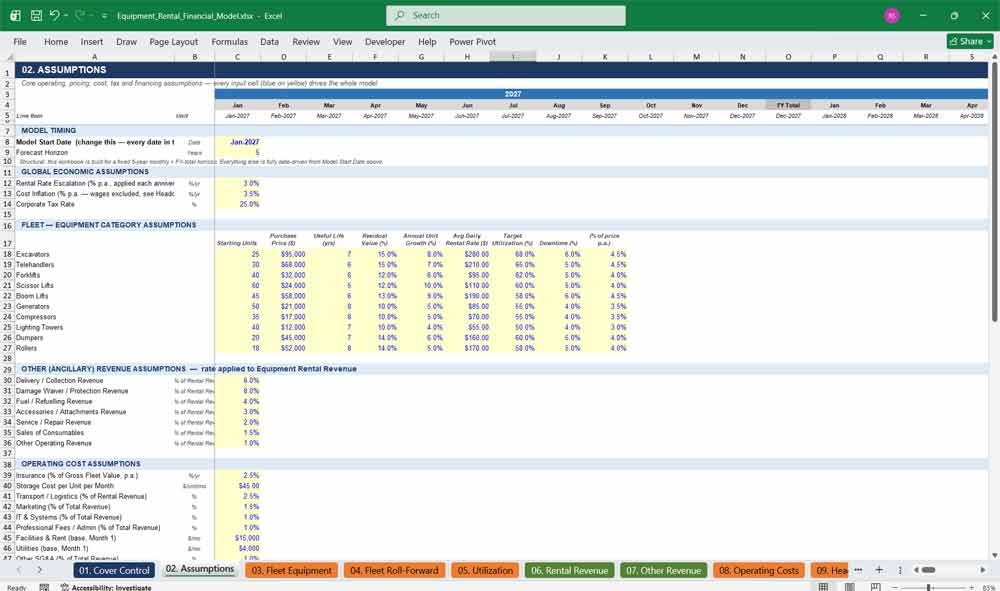Switch to 04. Fleet Roll-Forward sheet

click(394, 571)
